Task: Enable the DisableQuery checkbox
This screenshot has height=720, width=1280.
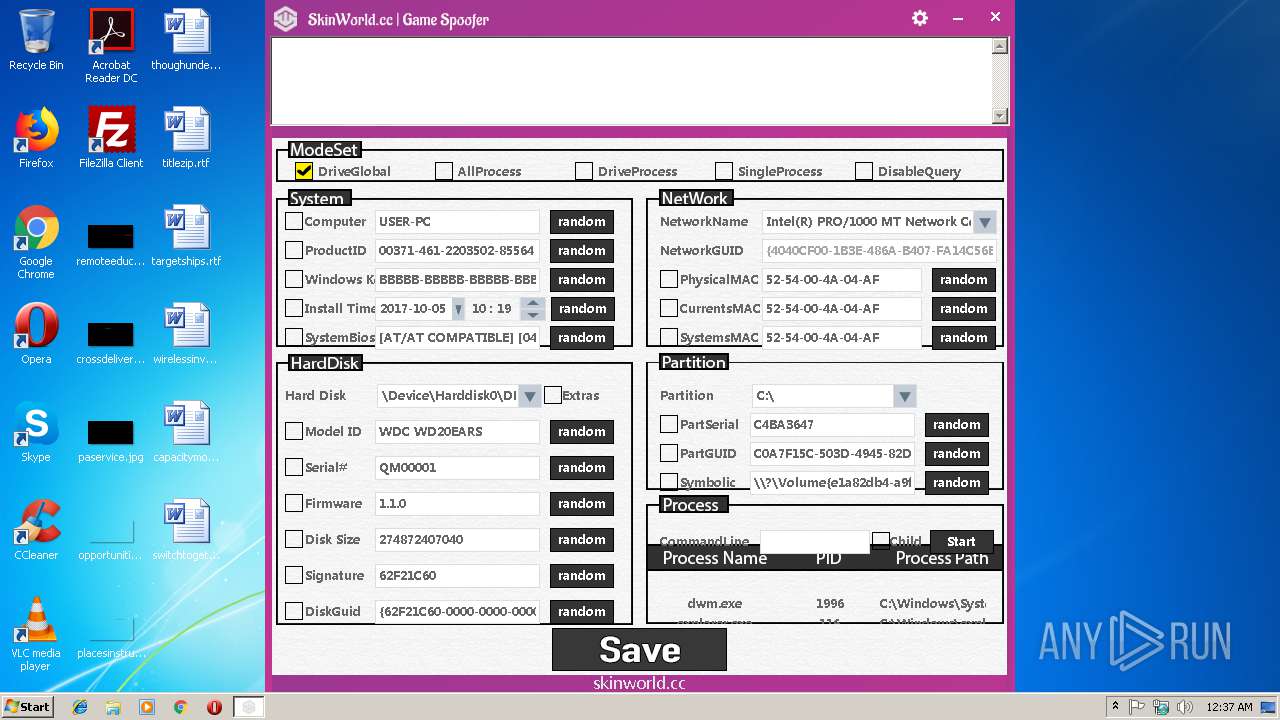Action: click(x=864, y=171)
